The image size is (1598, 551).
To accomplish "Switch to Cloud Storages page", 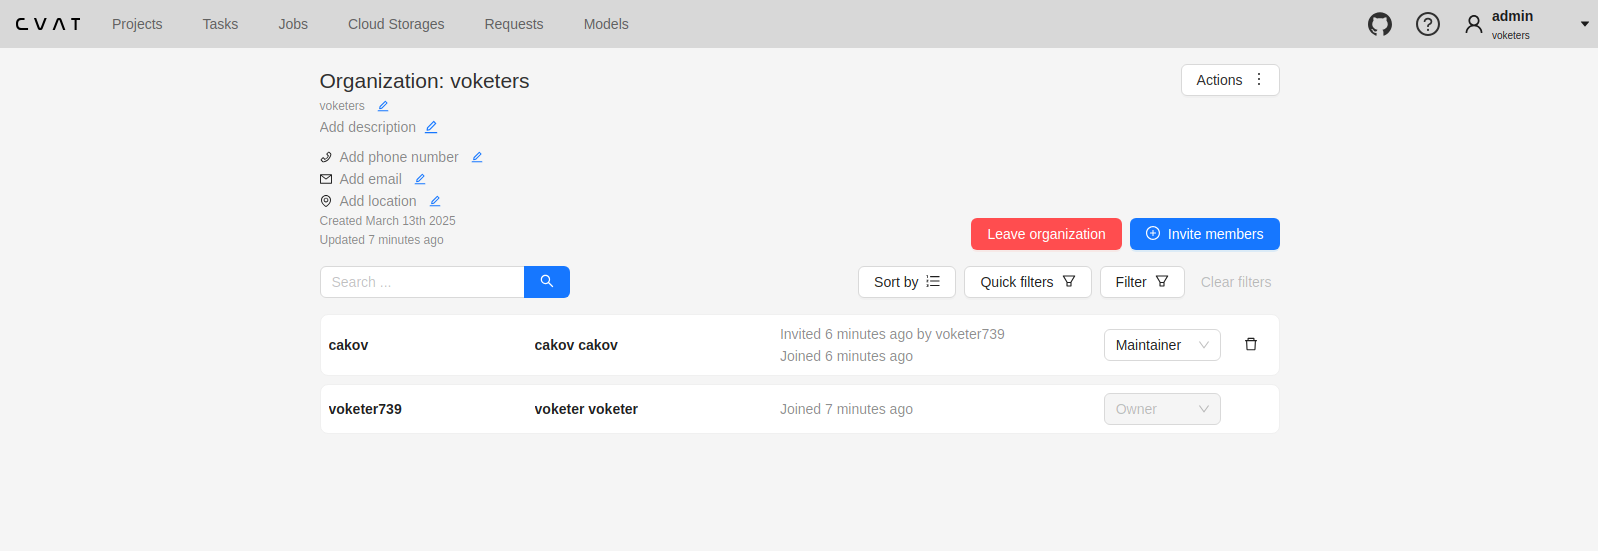I will 396,24.
